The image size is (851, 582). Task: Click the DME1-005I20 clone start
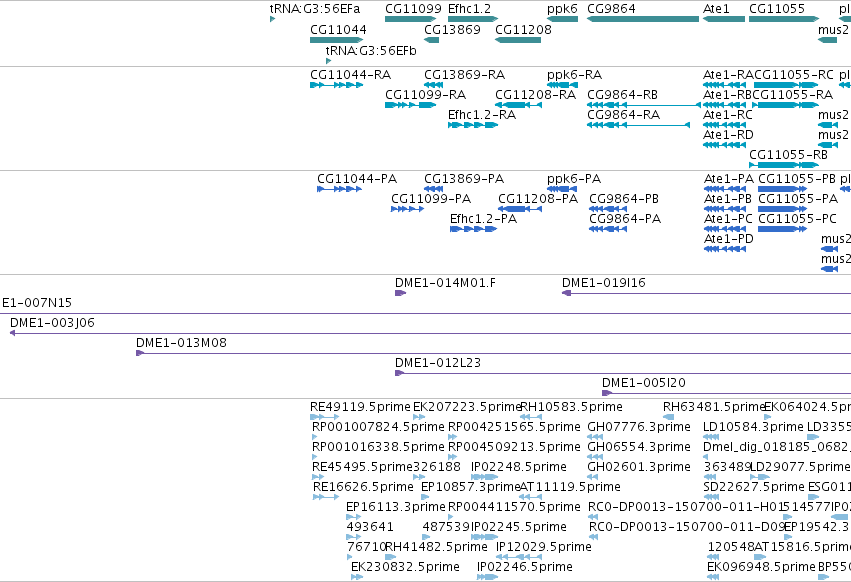click(607, 394)
